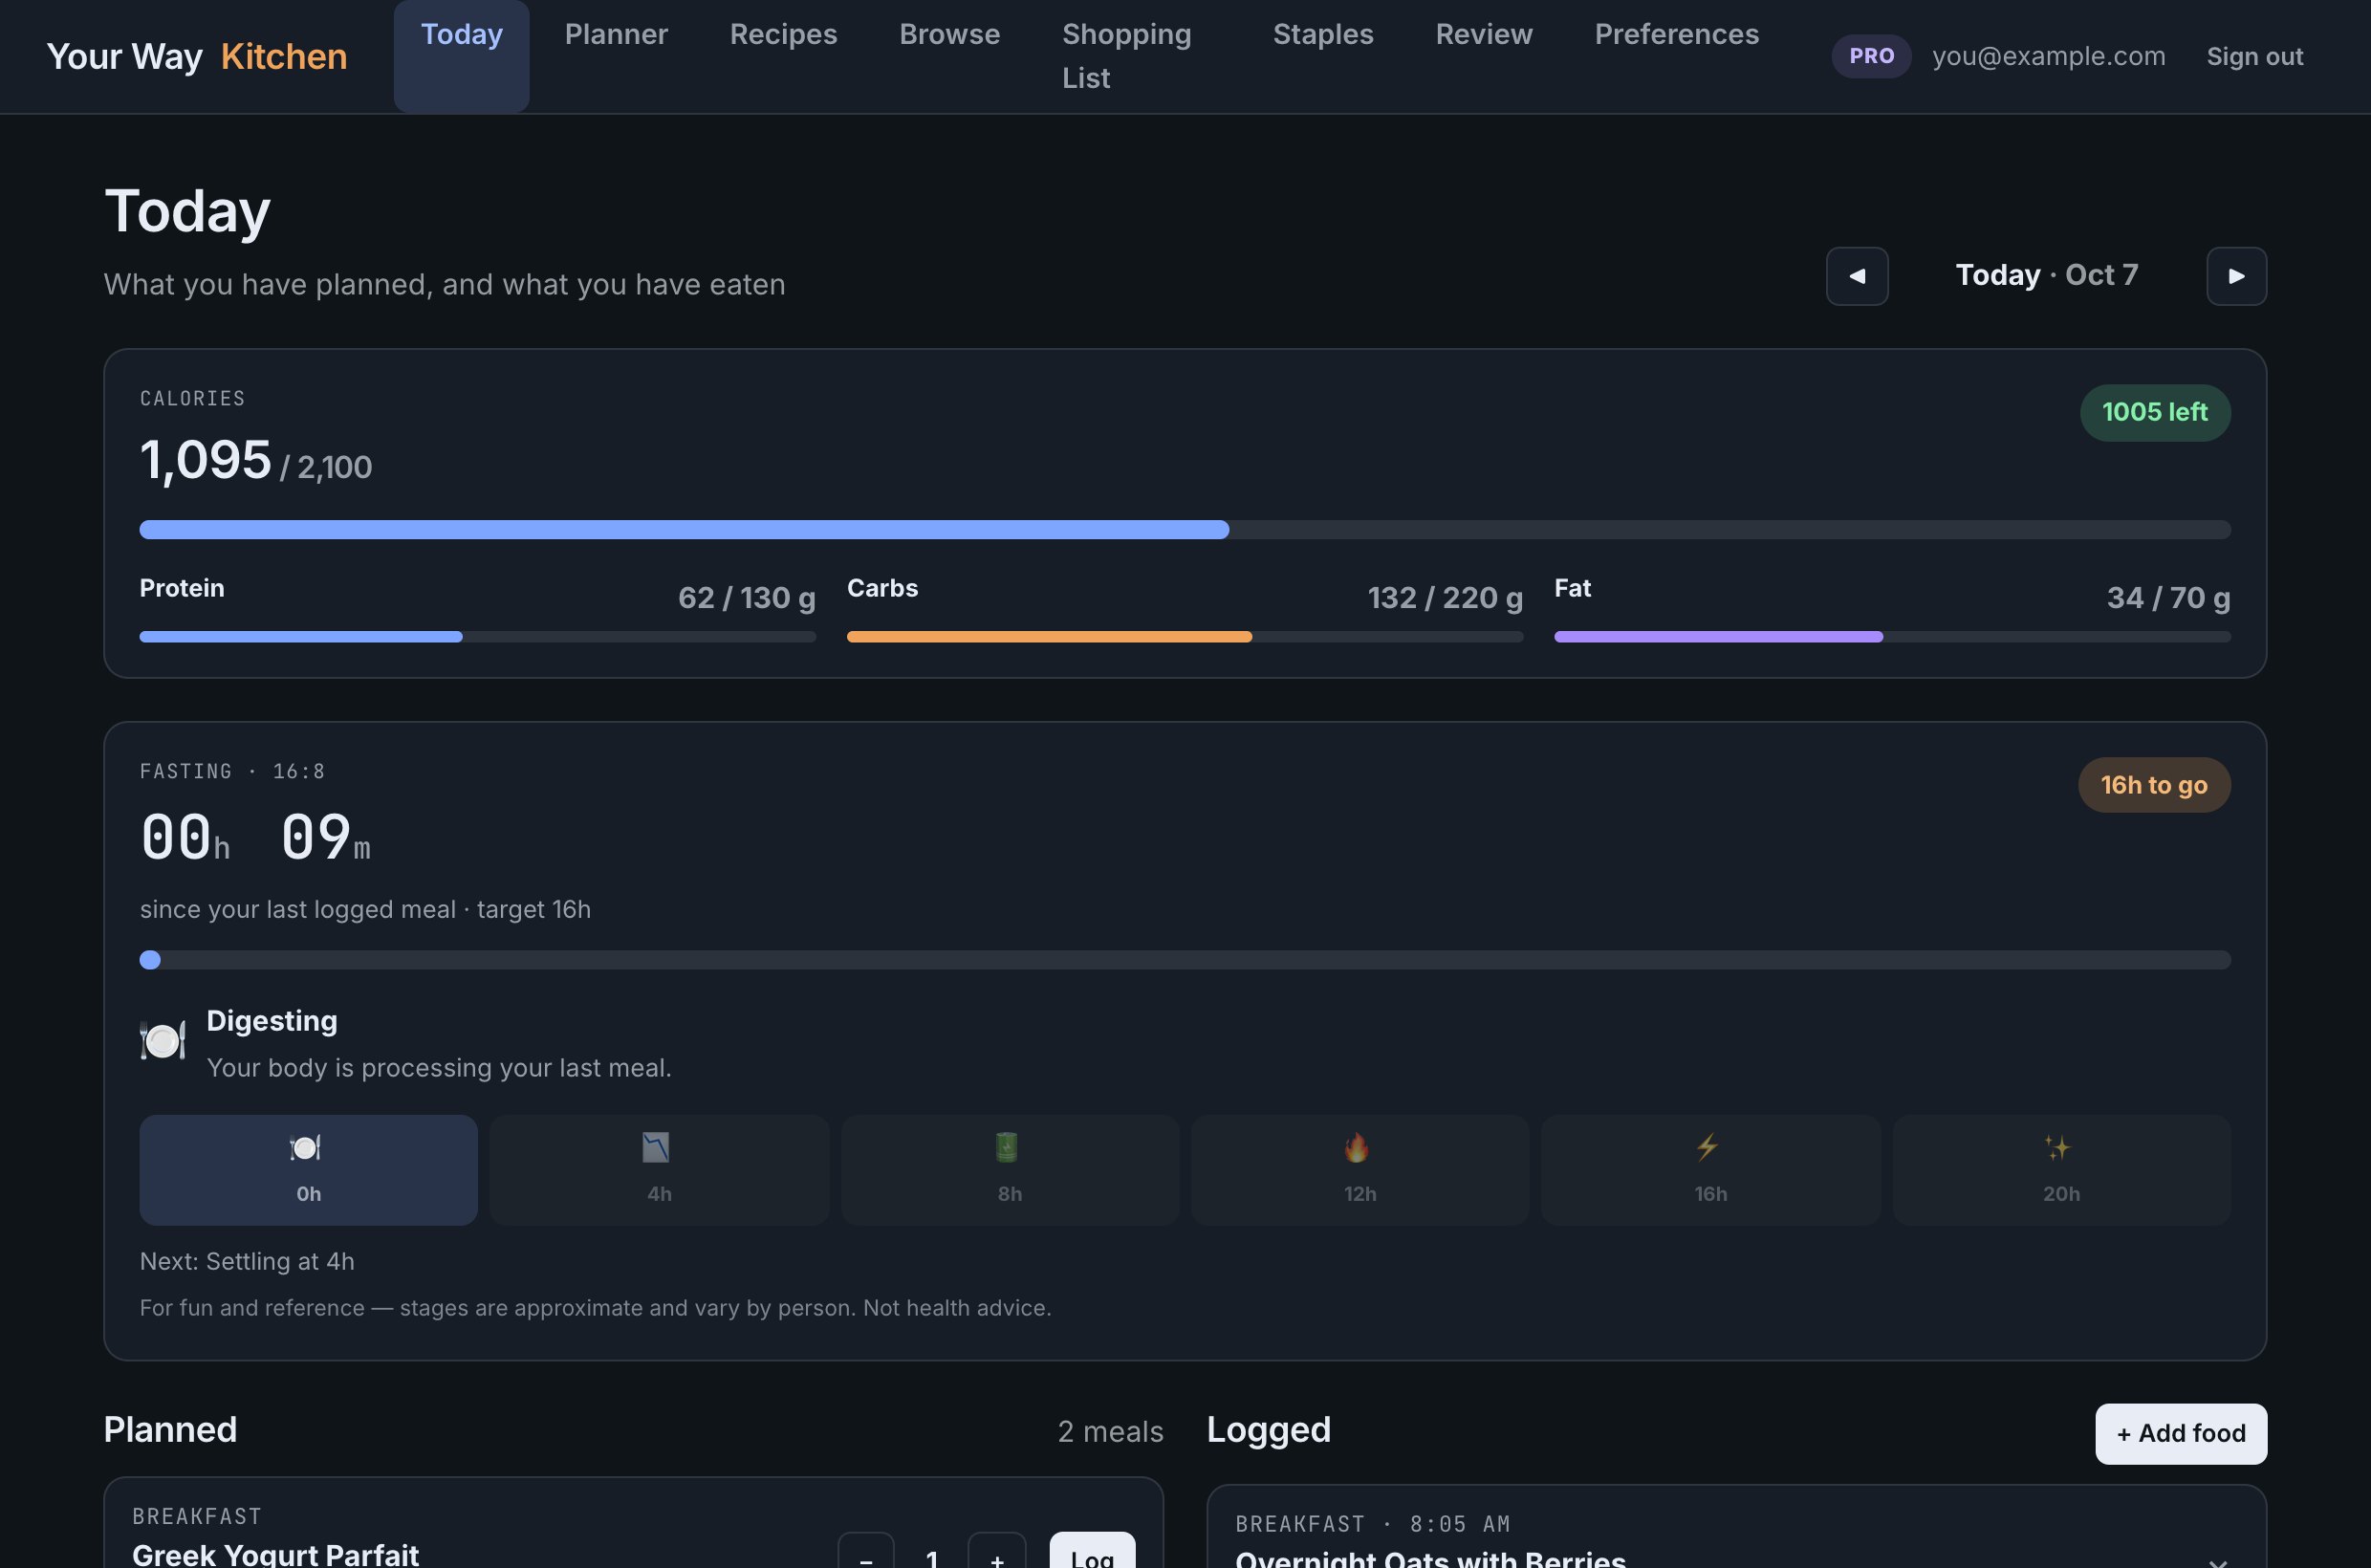Click the Fat progress bar

tap(1892, 636)
